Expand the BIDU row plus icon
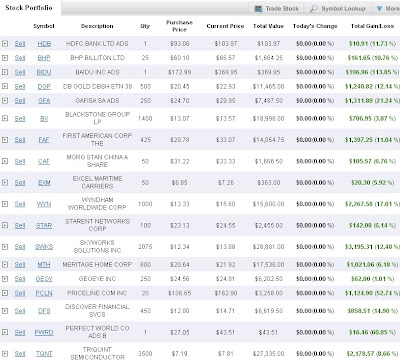The height and width of the screenshot is (362, 400). point(5,72)
